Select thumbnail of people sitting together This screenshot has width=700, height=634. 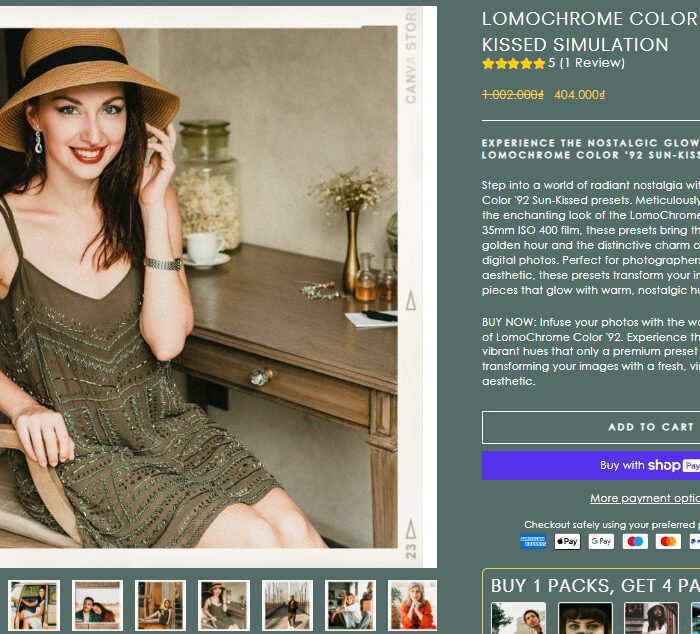[350, 605]
